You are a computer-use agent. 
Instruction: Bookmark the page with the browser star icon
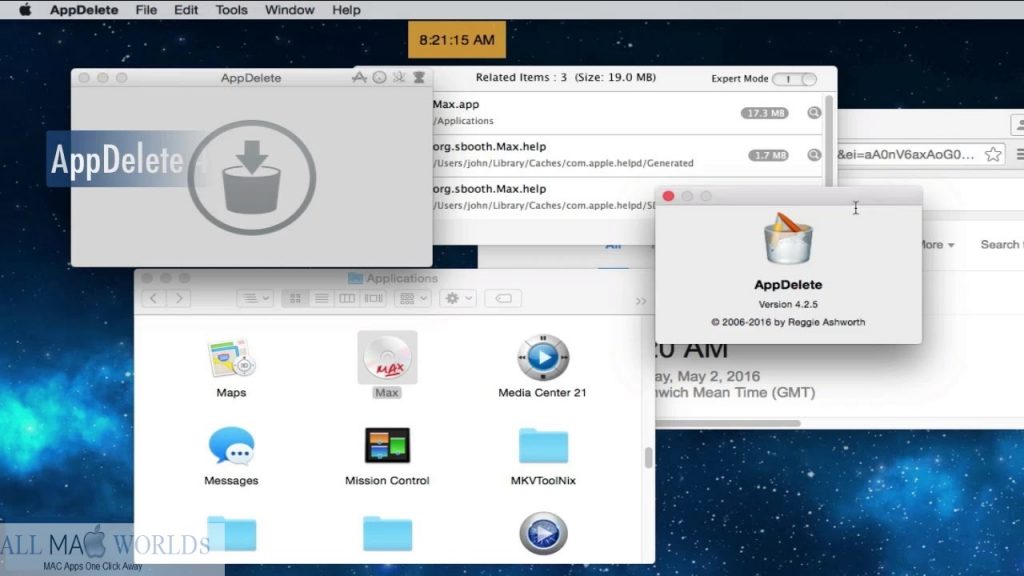pyautogui.click(x=993, y=155)
